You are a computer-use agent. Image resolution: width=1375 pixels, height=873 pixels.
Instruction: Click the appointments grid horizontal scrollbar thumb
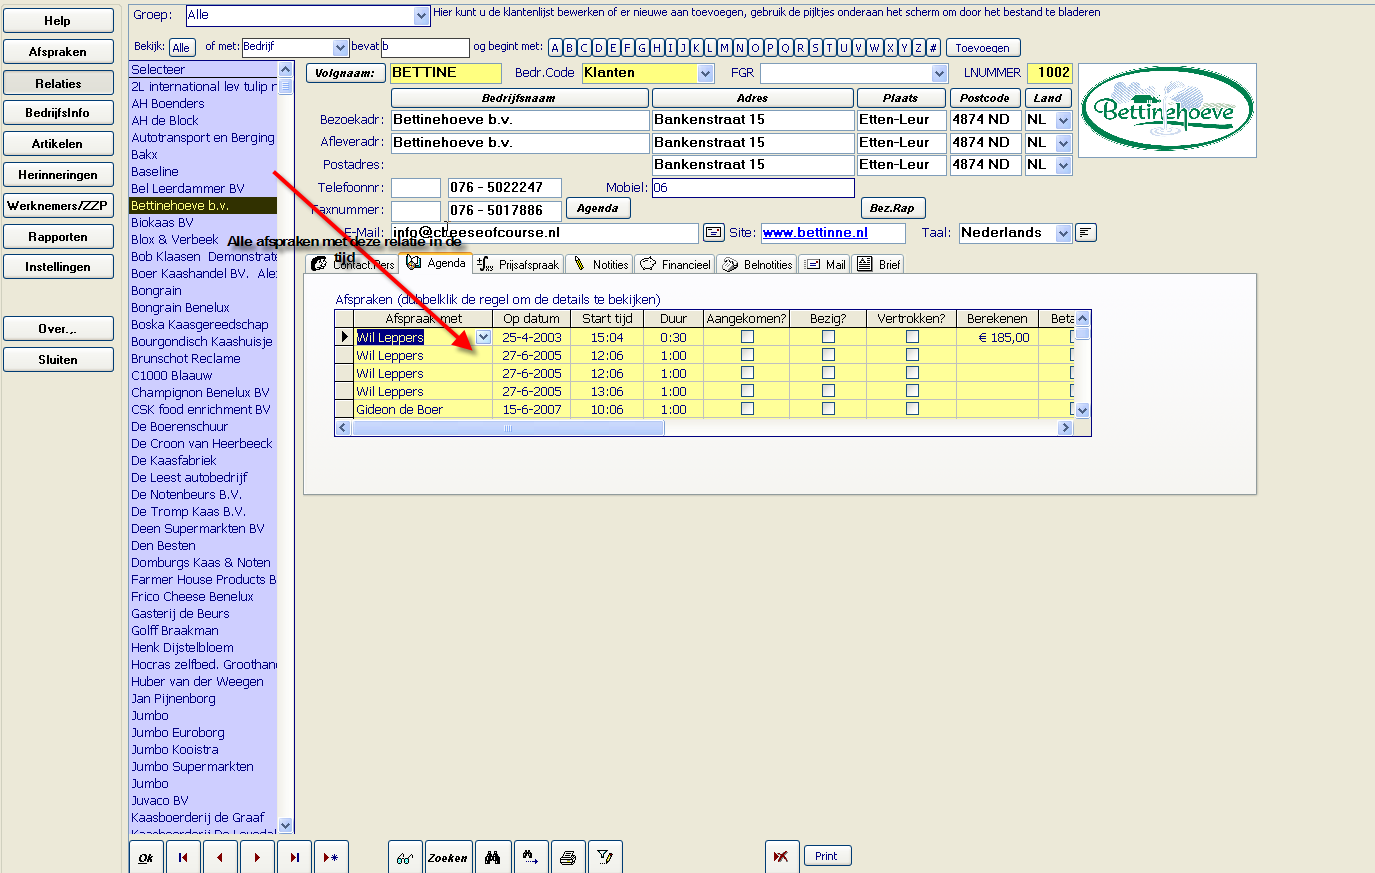point(508,428)
